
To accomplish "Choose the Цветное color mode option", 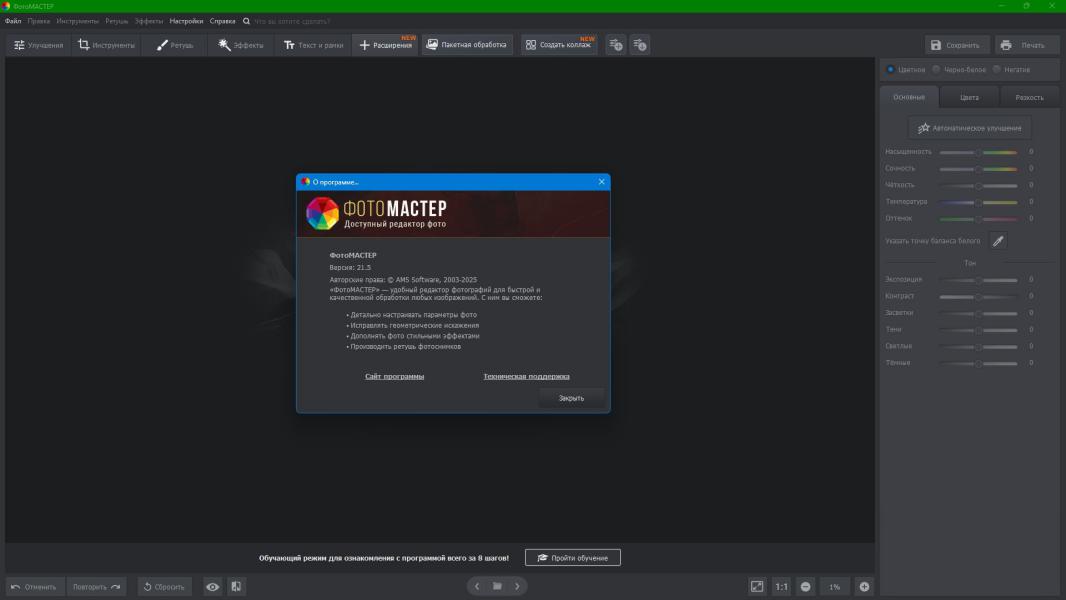I will tap(891, 70).
